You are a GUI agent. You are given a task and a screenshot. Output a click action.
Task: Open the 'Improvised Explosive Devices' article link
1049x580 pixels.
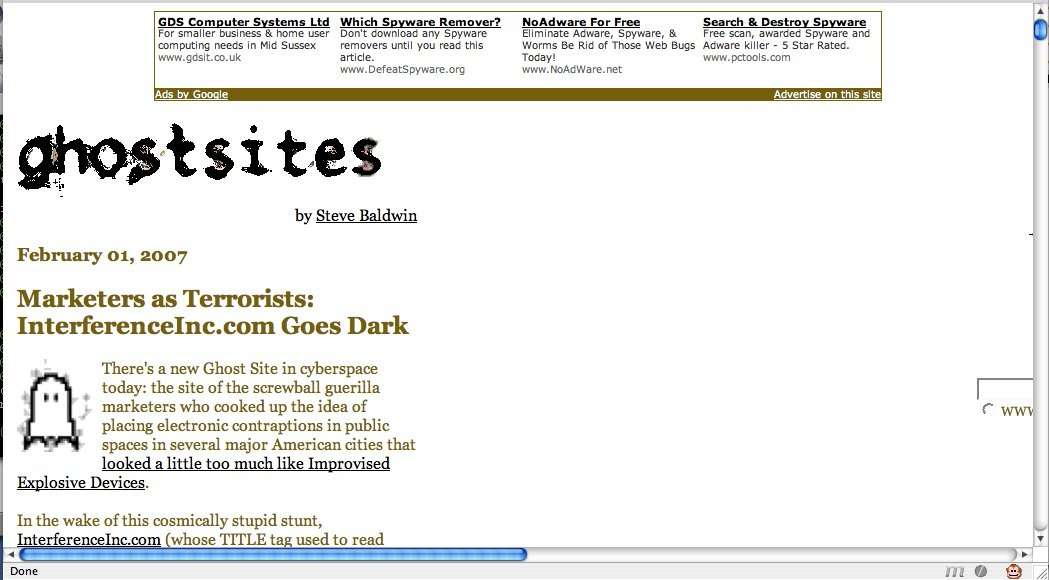(x=245, y=464)
